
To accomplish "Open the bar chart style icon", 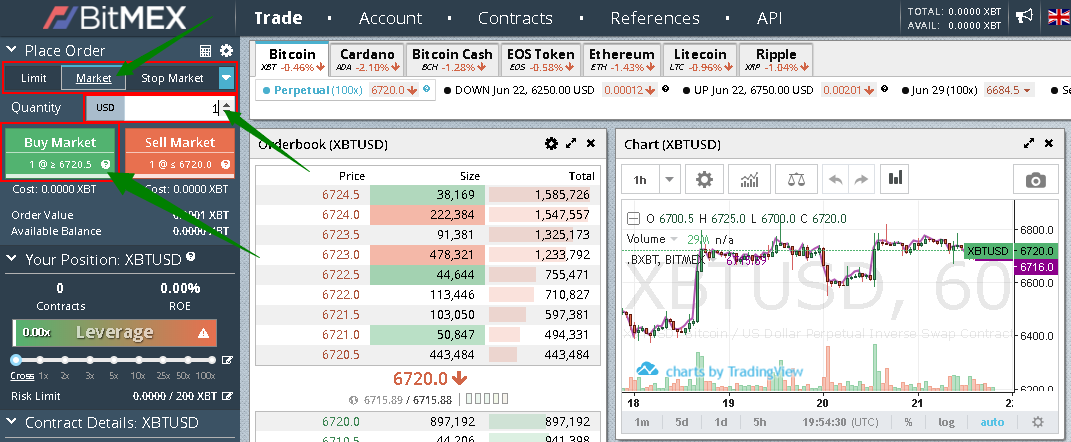I will (x=895, y=179).
